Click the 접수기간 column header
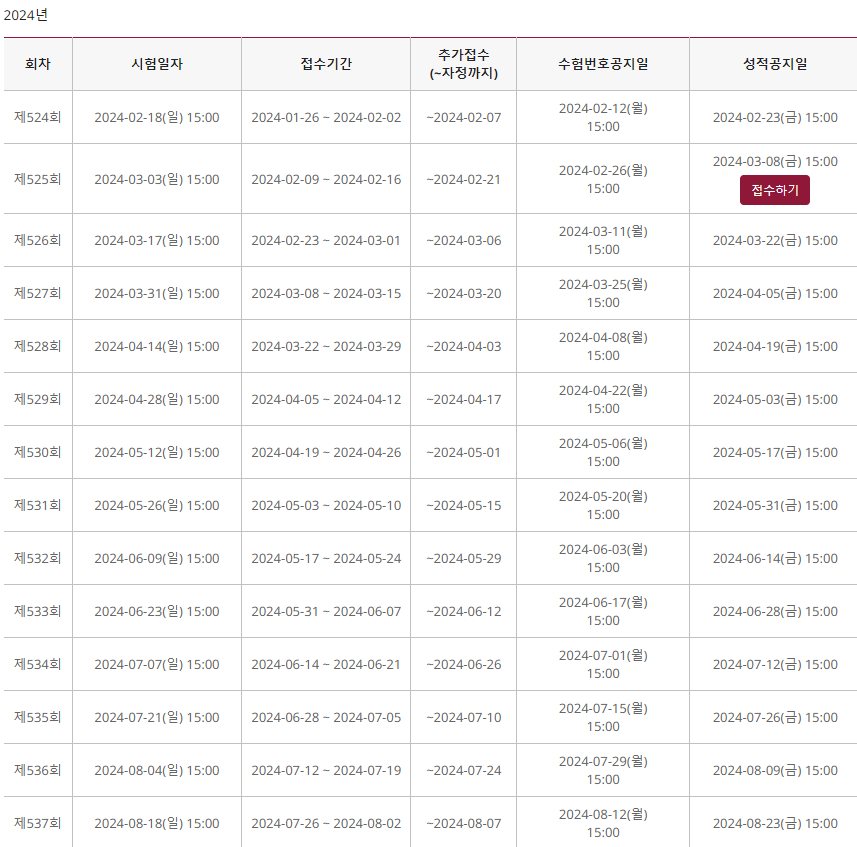The height and width of the screenshot is (847, 857). coord(326,64)
